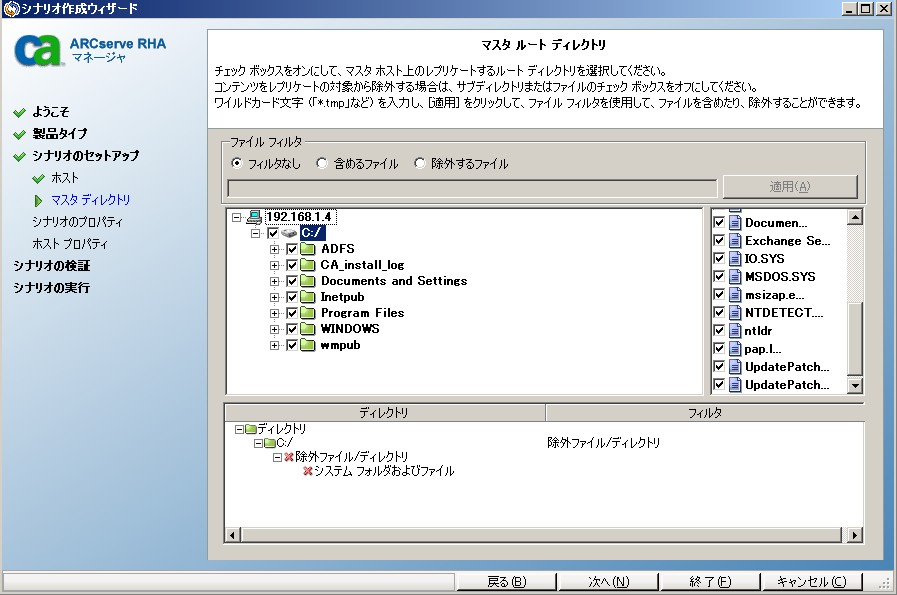Click the red X icon beside システム フォルダおよびファイル
Viewport: 897px width, 595px height.
point(308,471)
